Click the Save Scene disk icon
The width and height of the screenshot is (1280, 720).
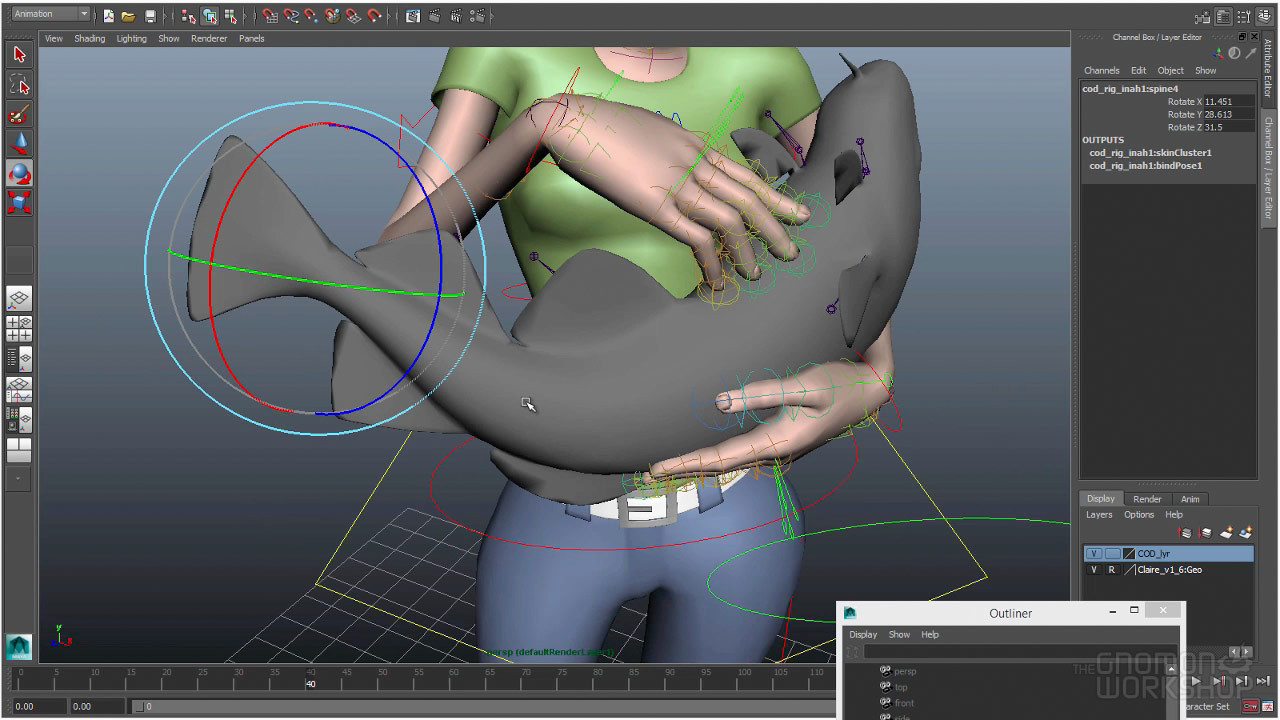coord(150,16)
